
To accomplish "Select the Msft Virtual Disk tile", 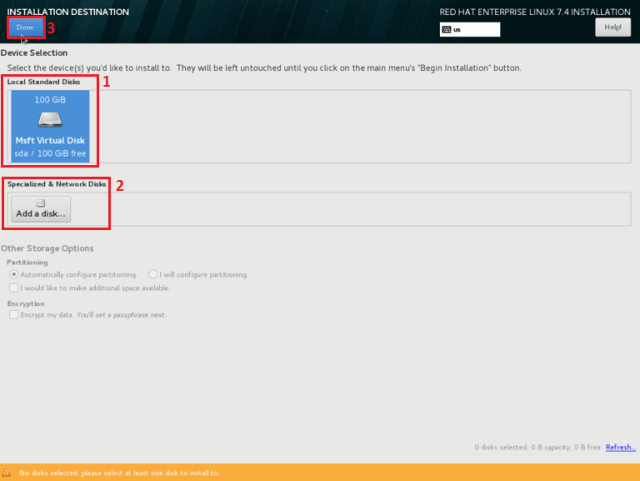I will [x=50, y=126].
